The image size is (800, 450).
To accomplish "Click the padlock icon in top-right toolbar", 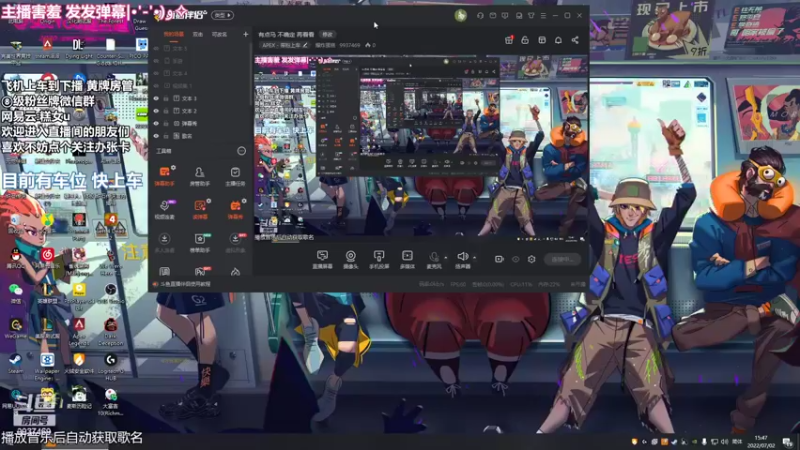I will coord(525,40).
